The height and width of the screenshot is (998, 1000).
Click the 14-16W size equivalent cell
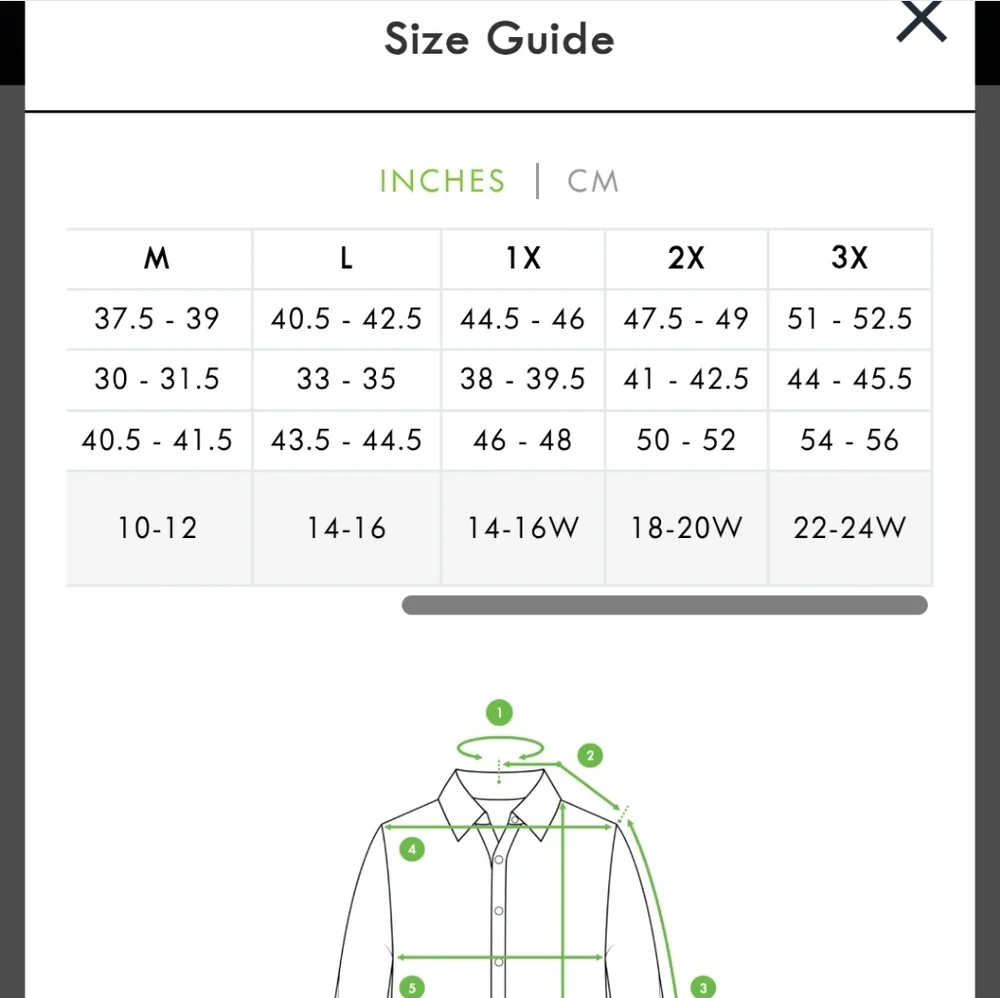[522, 528]
